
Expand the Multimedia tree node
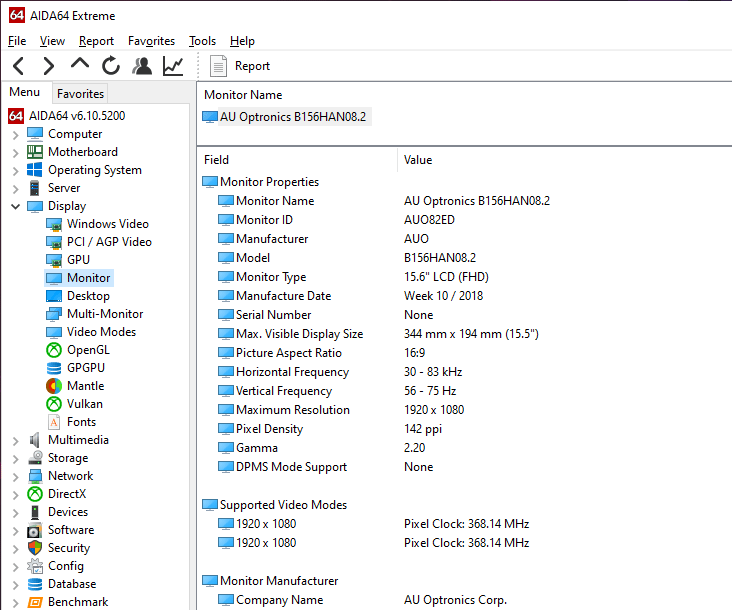(x=15, y=441)
